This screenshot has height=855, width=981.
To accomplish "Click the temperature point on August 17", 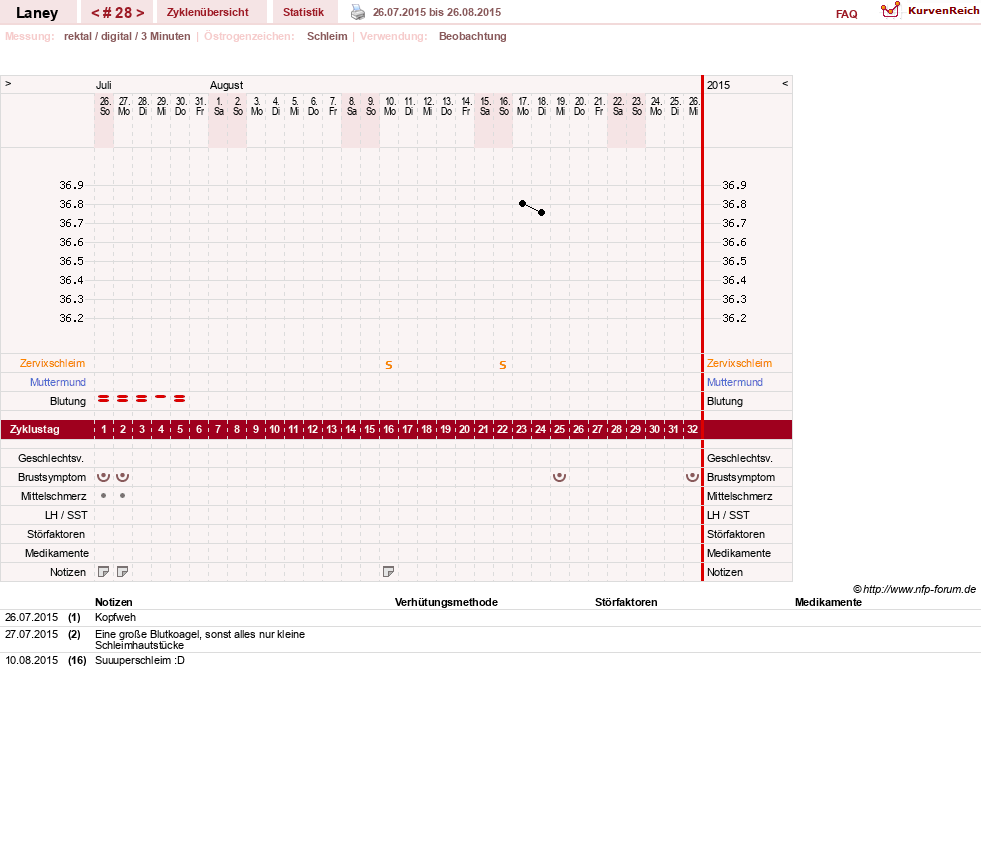I will point(522,203).
